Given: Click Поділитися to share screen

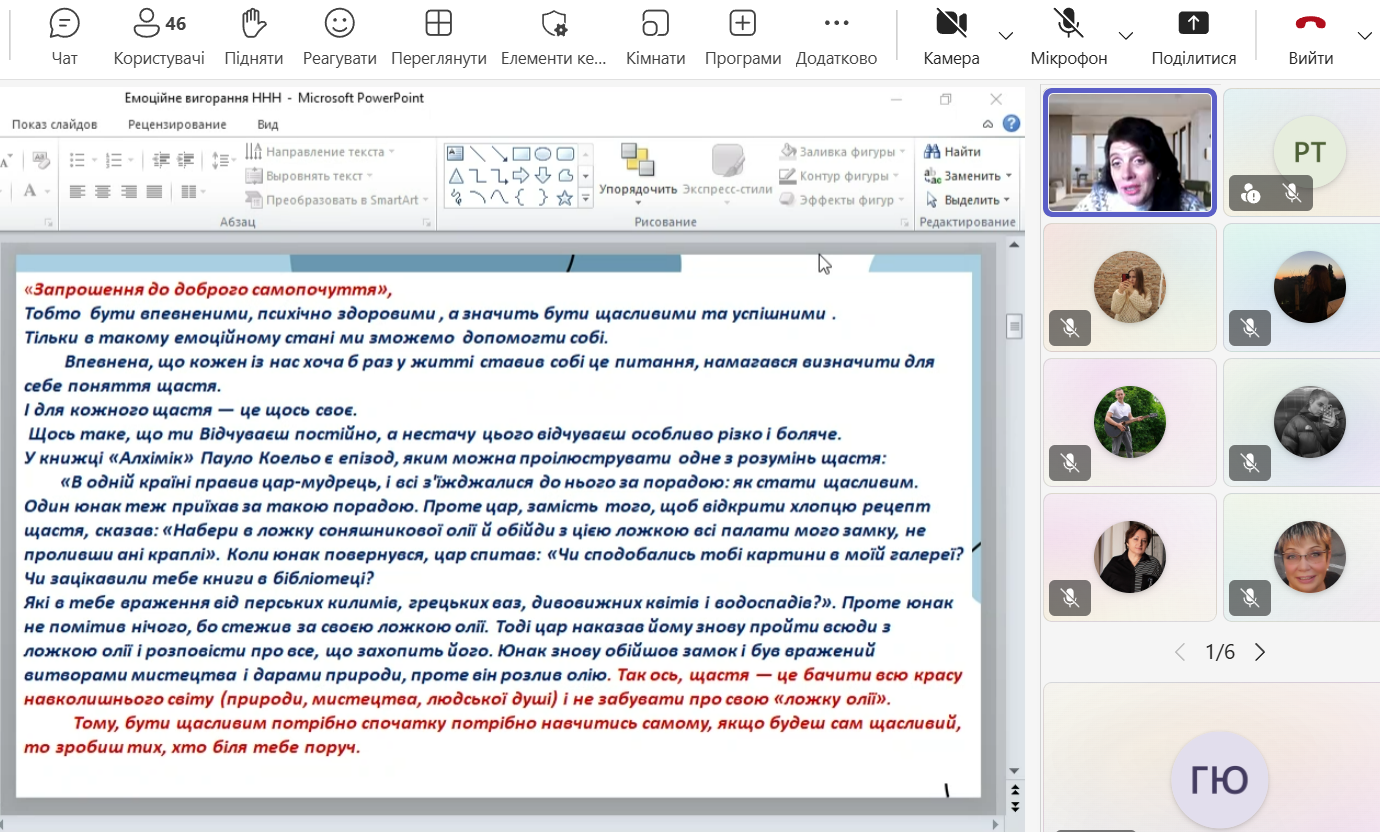Looking at the screenshot, I should [x=1193, y=38].
